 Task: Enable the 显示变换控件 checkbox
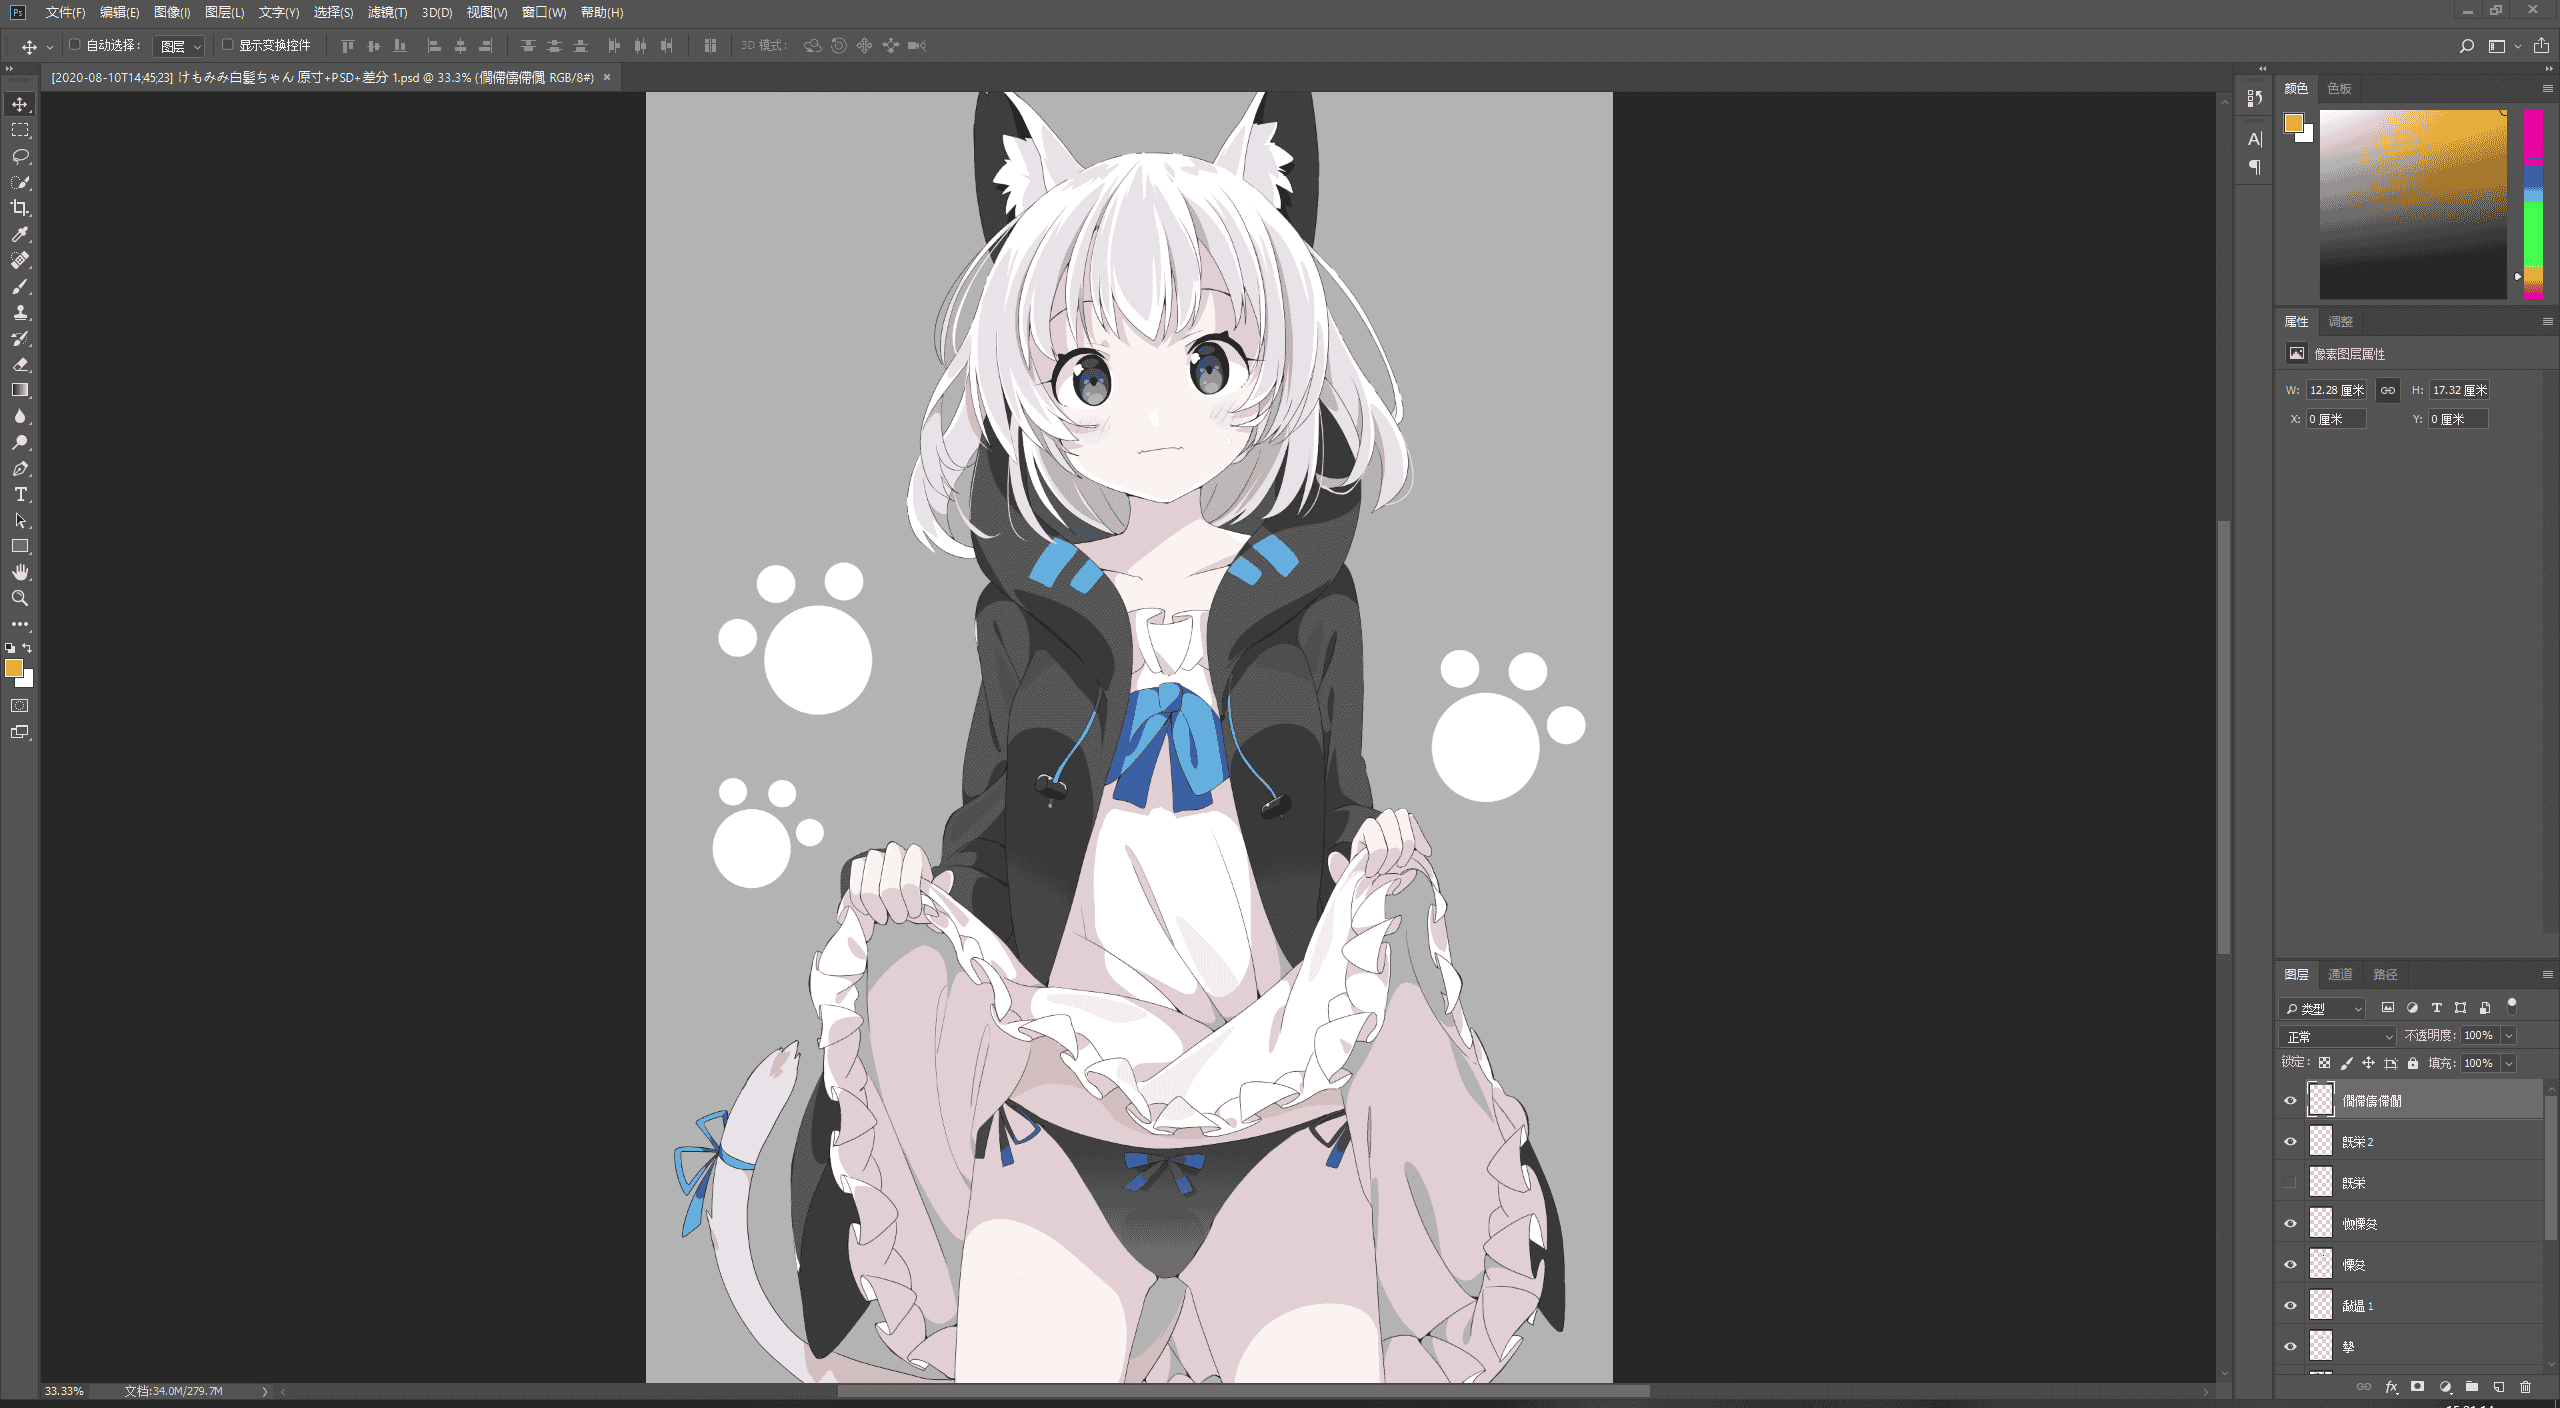pyautogui.click(x=227, y=45)
